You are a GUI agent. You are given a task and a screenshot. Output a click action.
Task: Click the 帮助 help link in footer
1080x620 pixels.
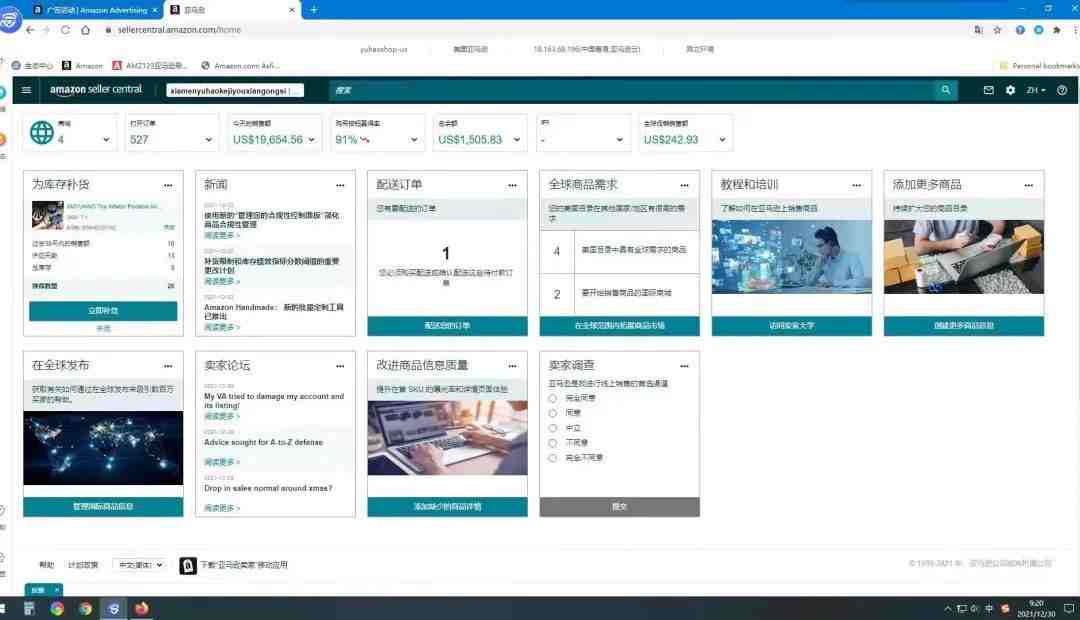(x=46, y=565)
